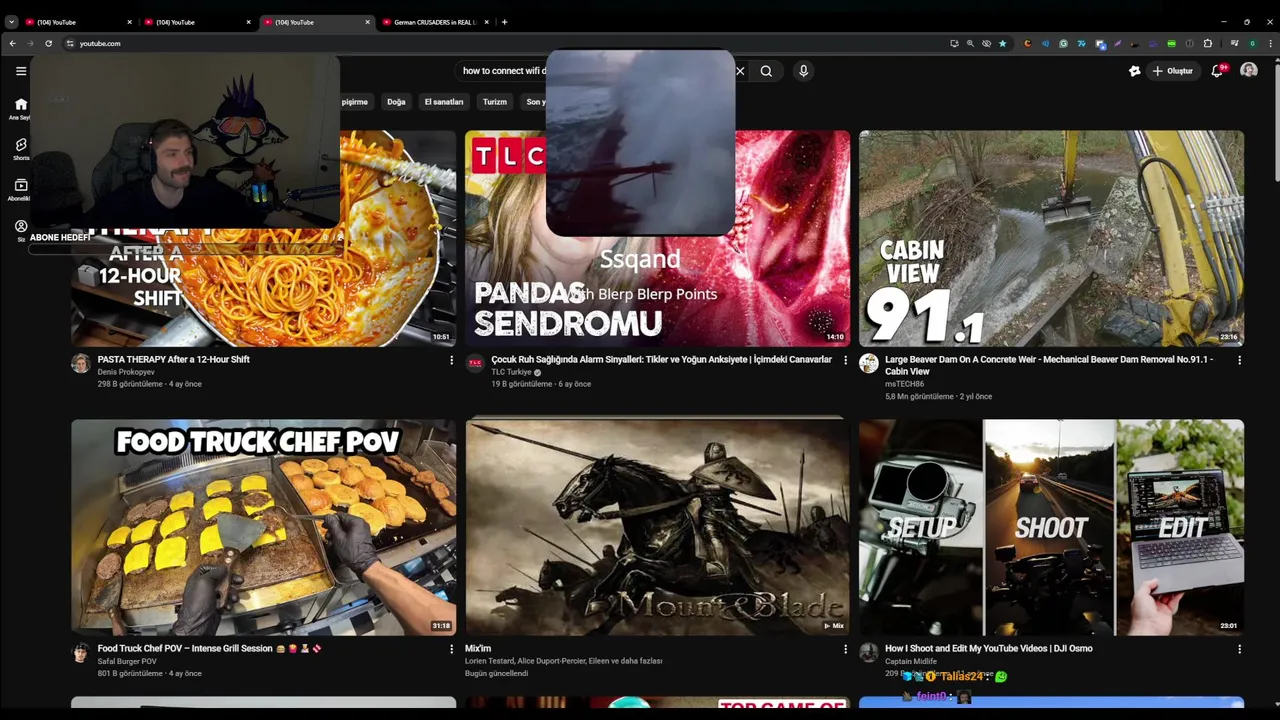Clear the search box with X
This screenshot has height=720, width=1280.
740,71
